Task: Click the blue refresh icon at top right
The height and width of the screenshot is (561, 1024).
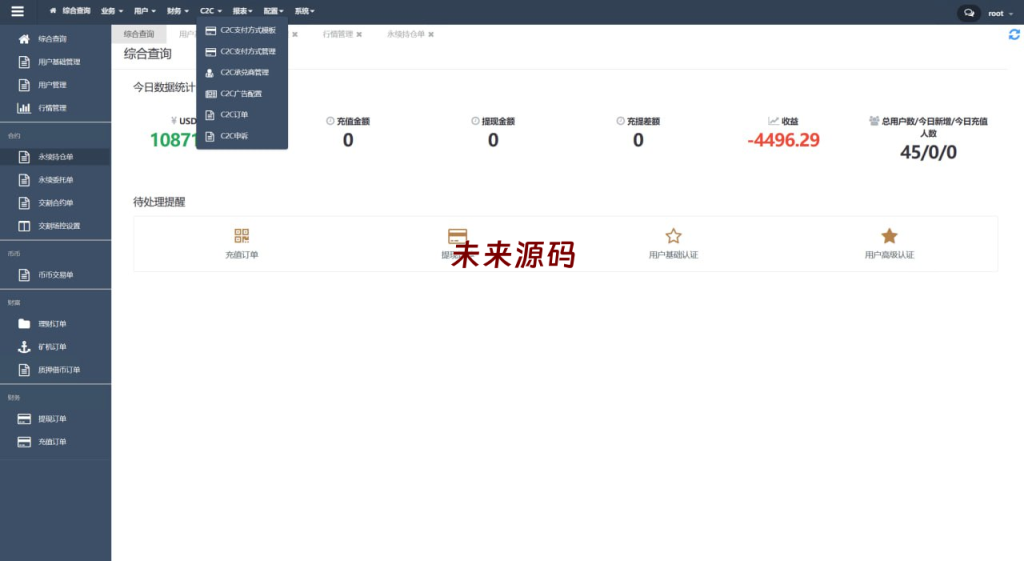Action: click(1014, 35)
